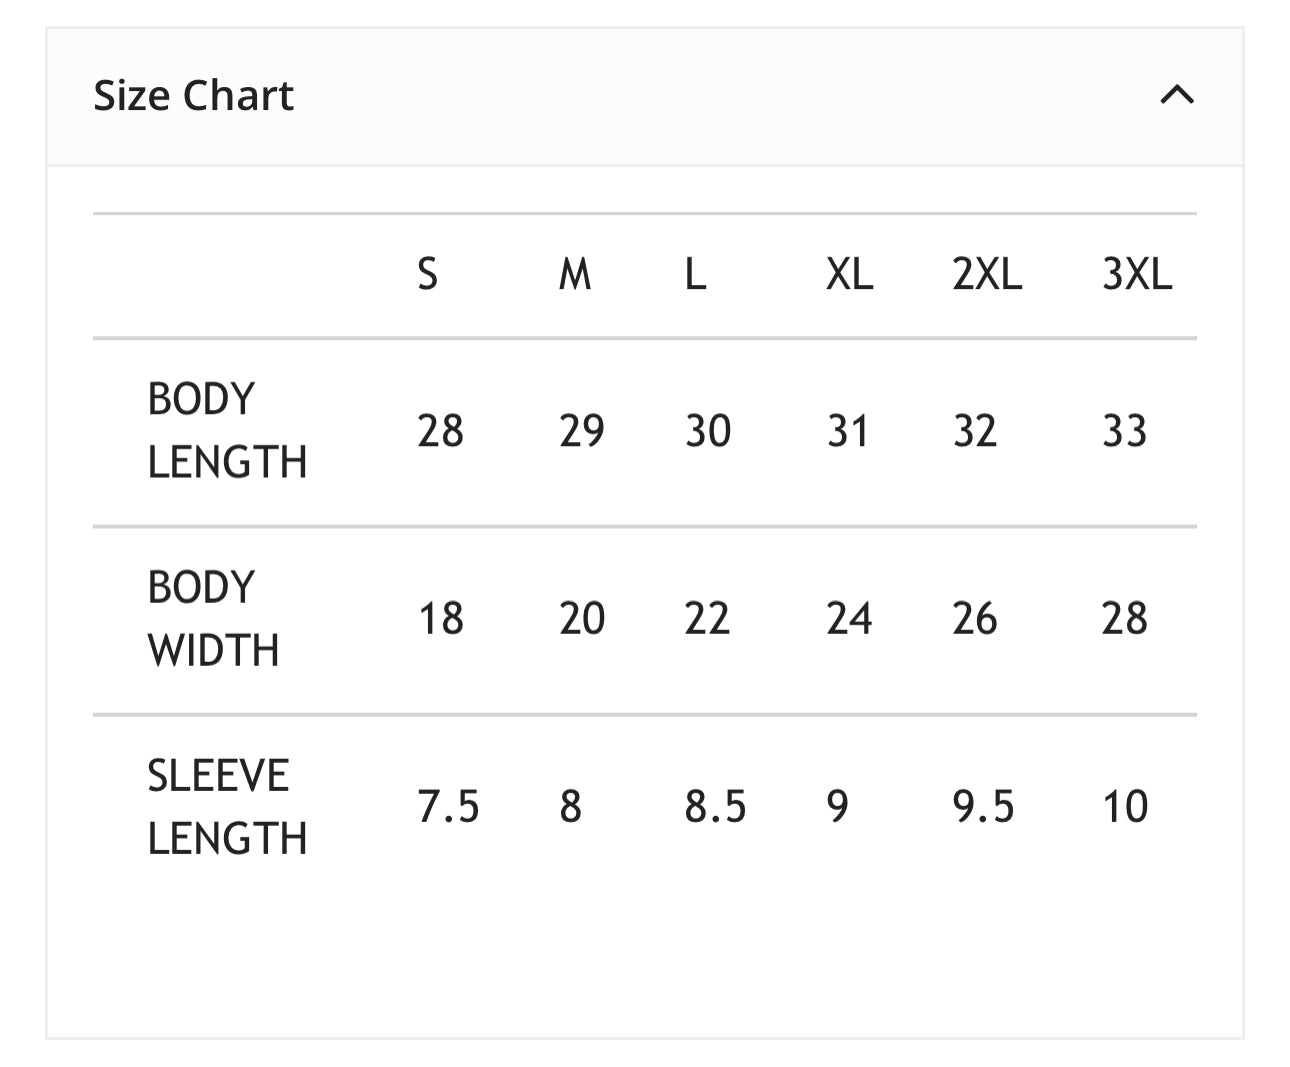
Task: Select the 2XL size column header
Action: (x=987, y=274)
